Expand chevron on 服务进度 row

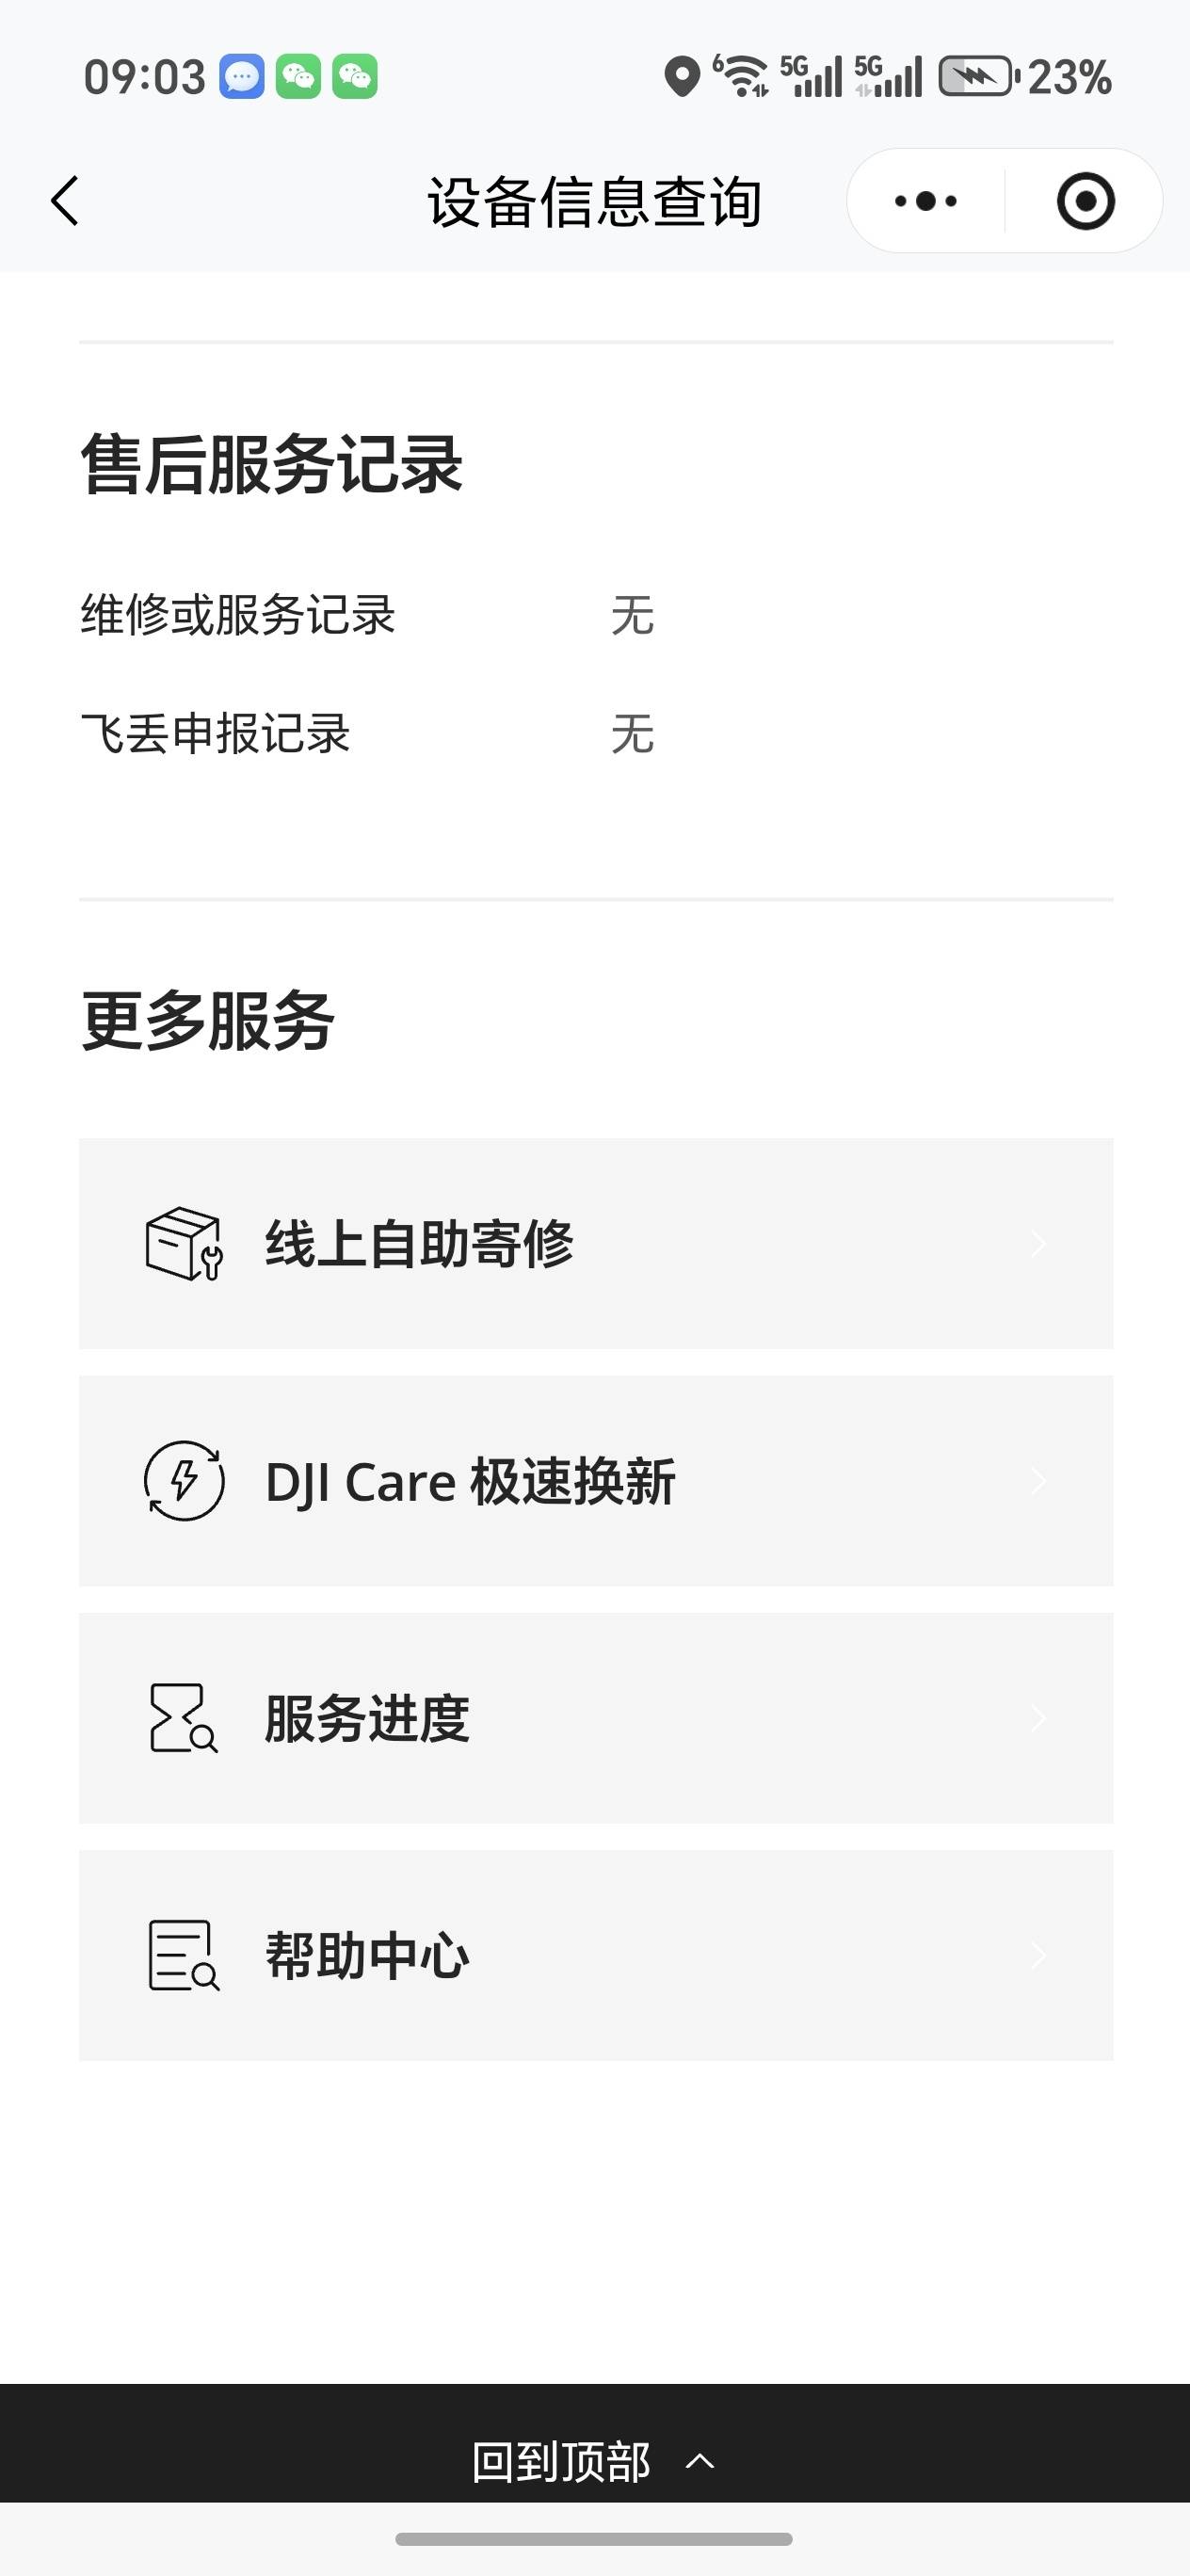click(1039, 1718)
